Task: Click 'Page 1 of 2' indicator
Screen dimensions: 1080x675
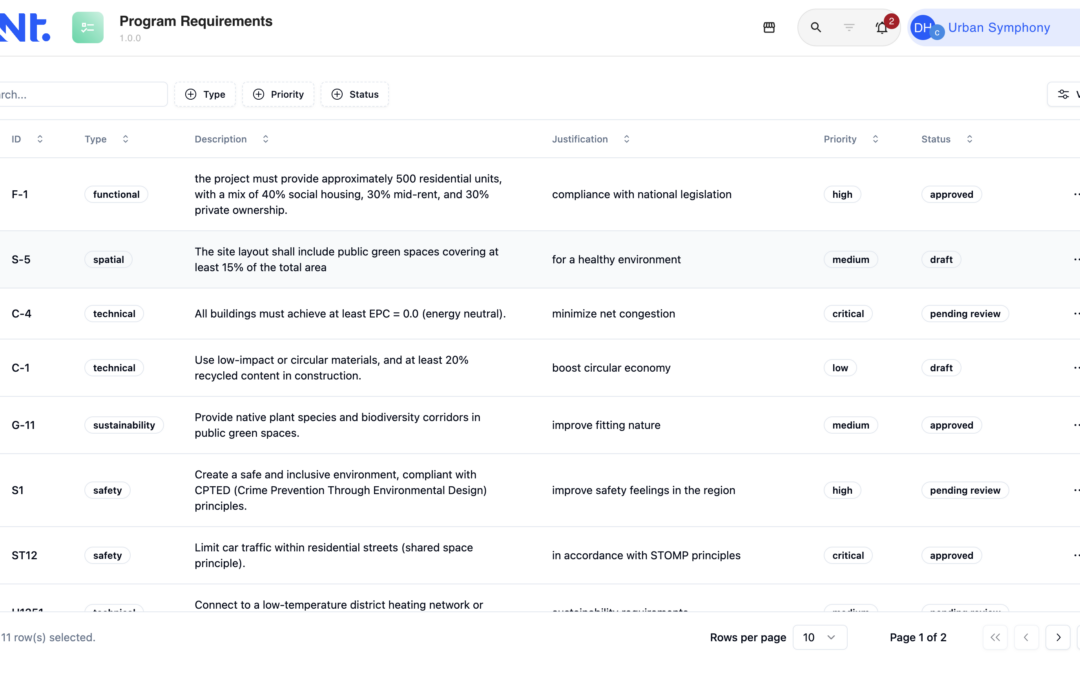Action: [918, 637]
